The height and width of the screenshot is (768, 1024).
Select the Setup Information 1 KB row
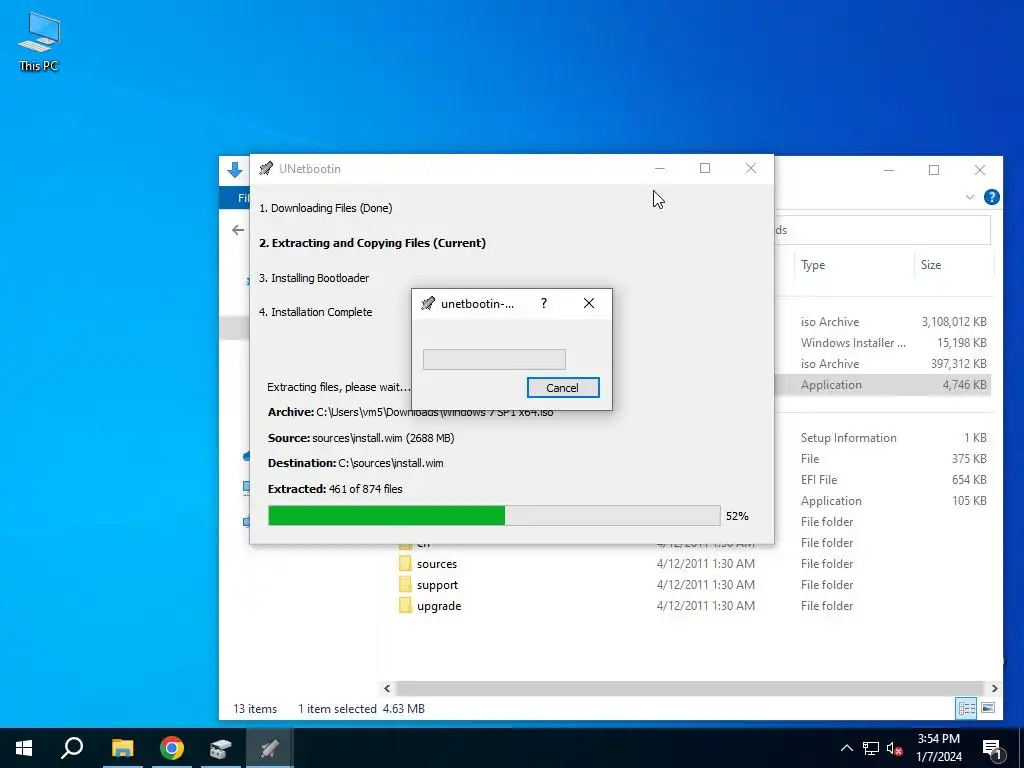[882, 438]
